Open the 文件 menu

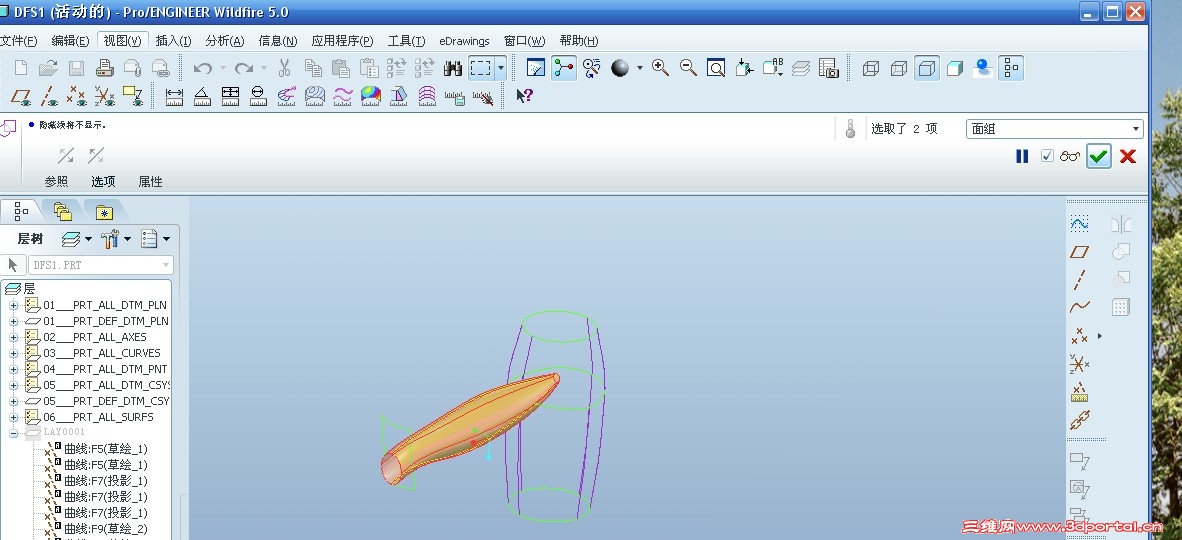click(18, 41)
